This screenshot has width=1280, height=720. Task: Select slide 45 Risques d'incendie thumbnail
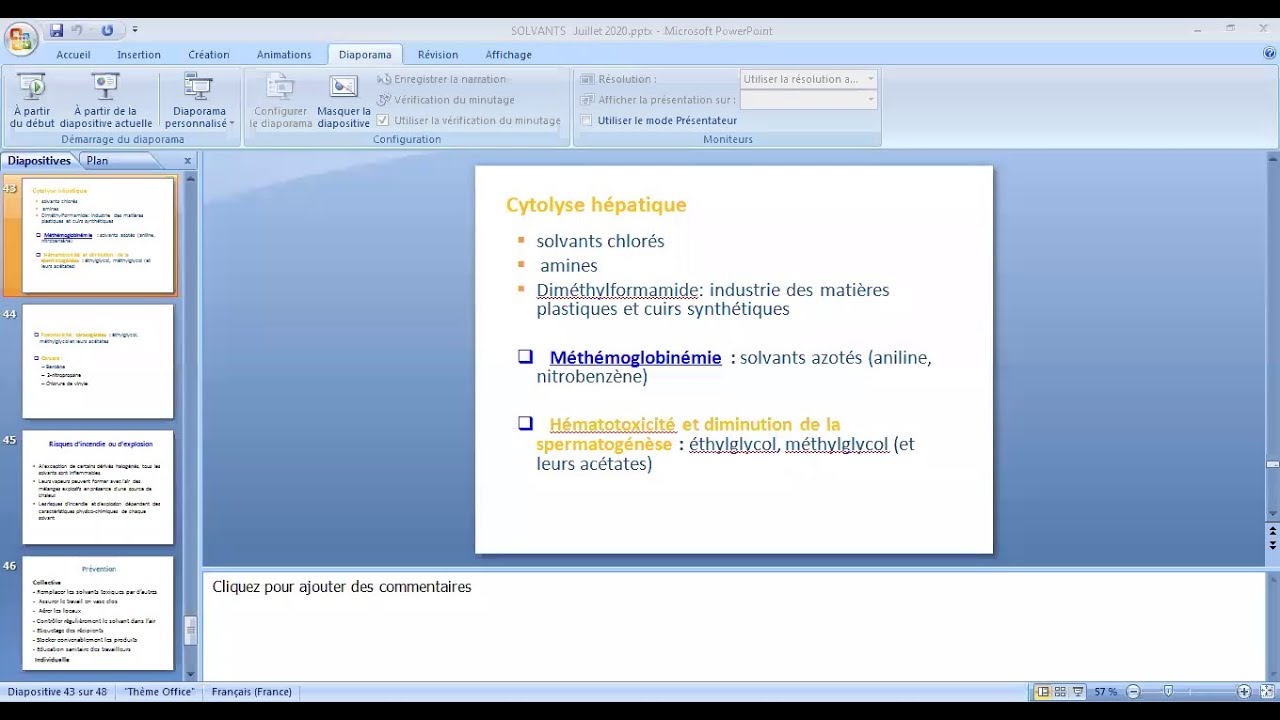tap(98, 487)
